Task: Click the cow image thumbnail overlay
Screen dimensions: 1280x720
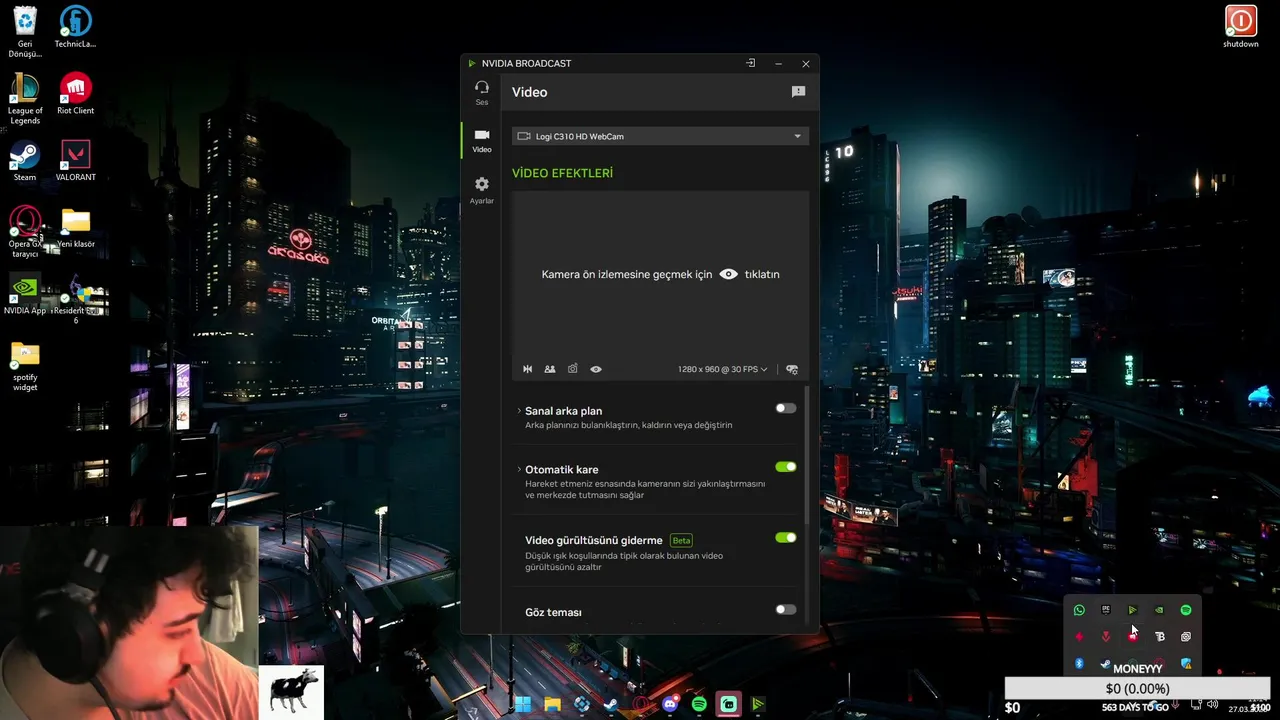Action: (291, 692)
